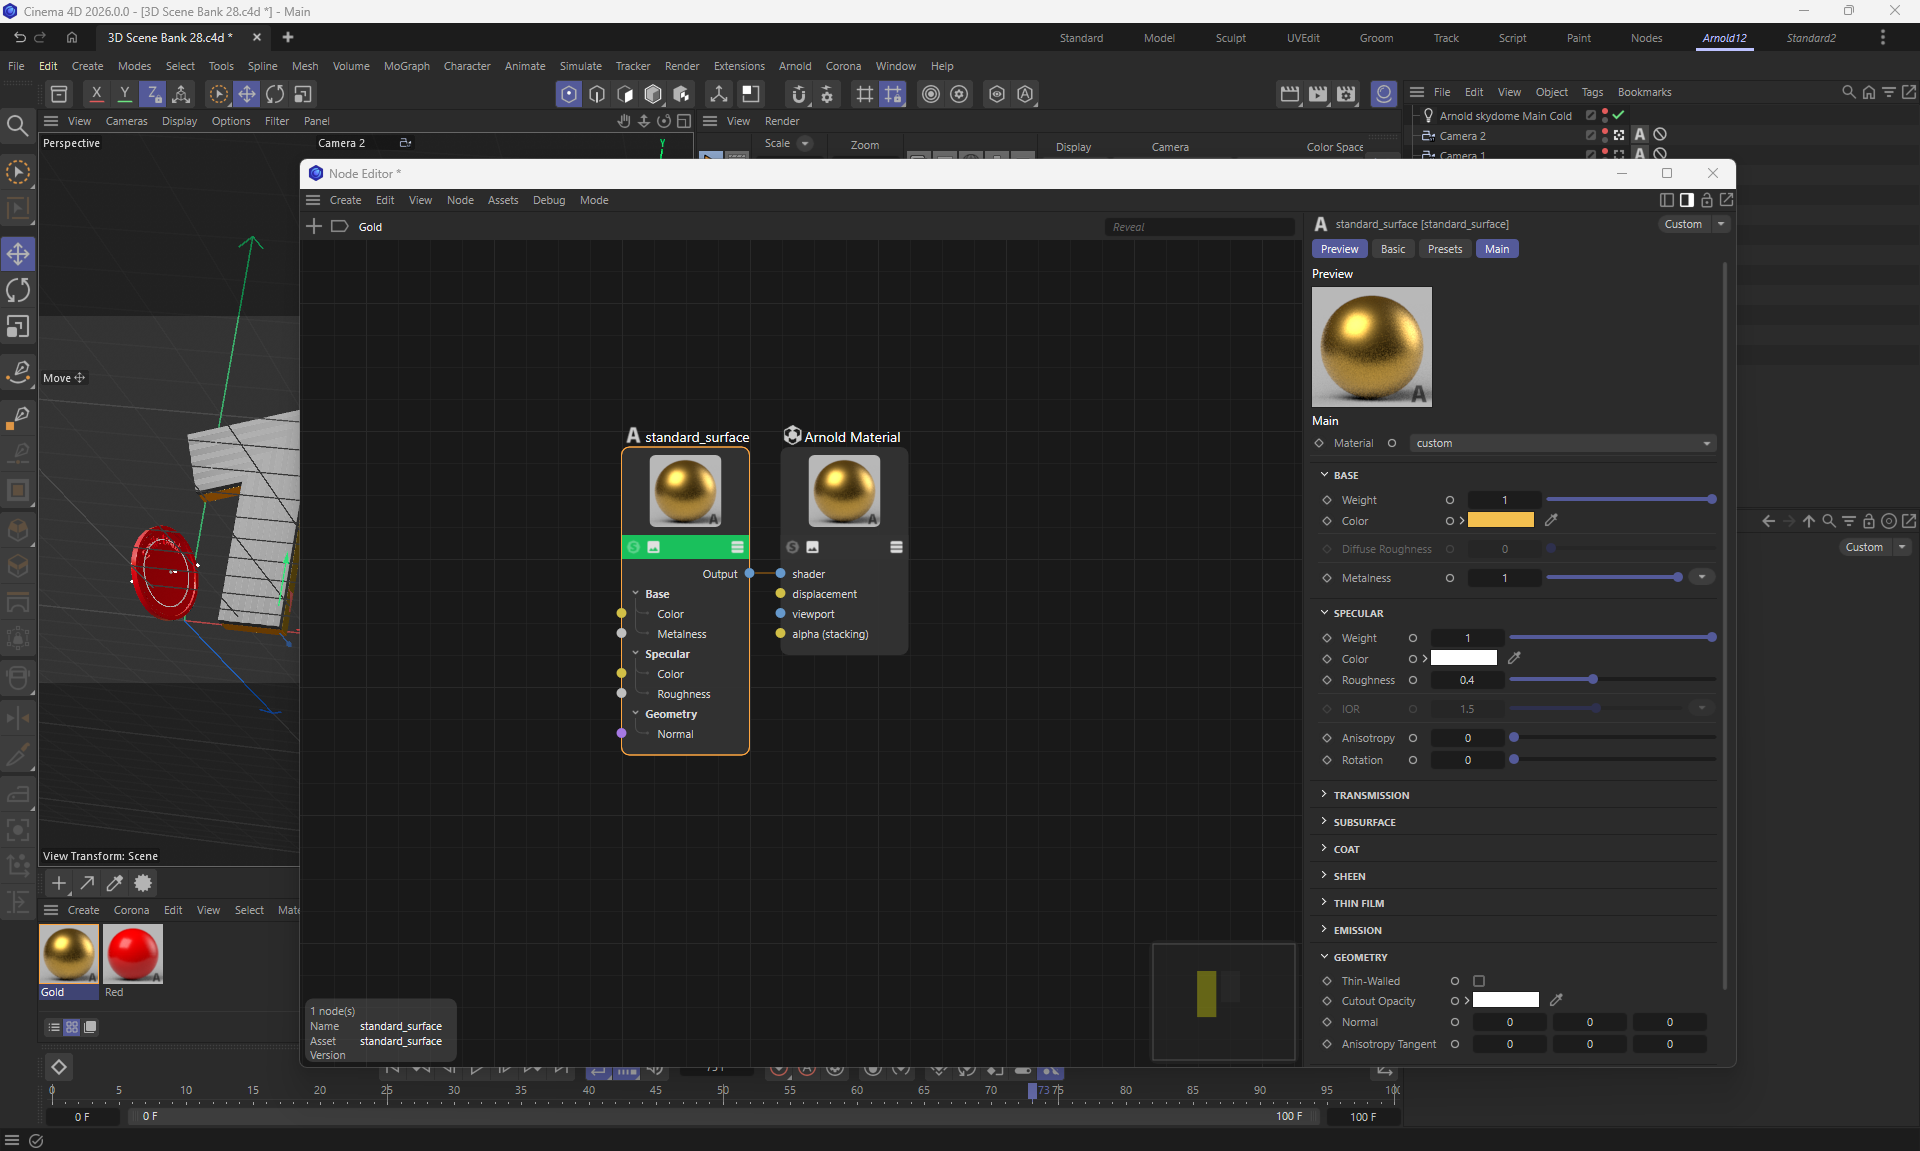This screenshot has width=1920, height=1151.
Task: Enable the Thin-Walled checkbox
Action: coord(1479,981)
